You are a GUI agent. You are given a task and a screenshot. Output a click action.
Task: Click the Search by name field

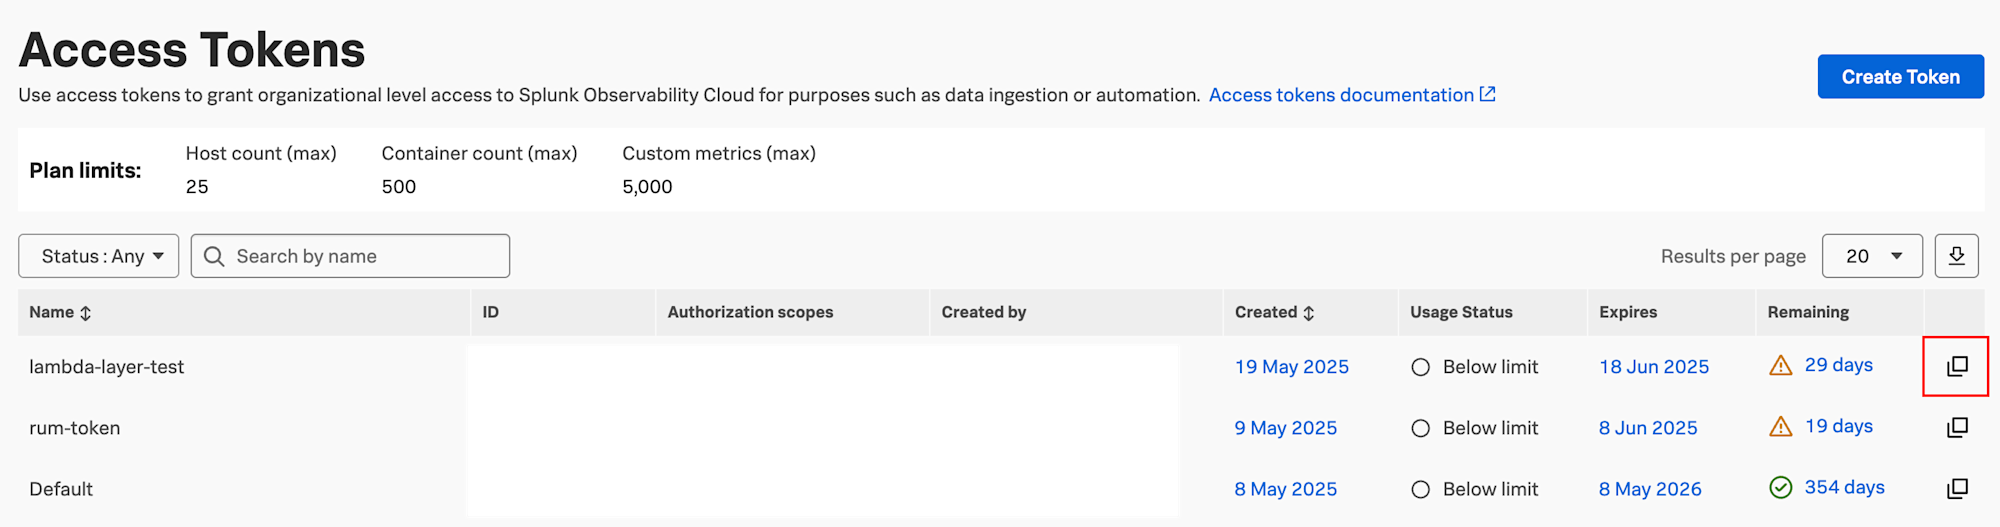350,256
